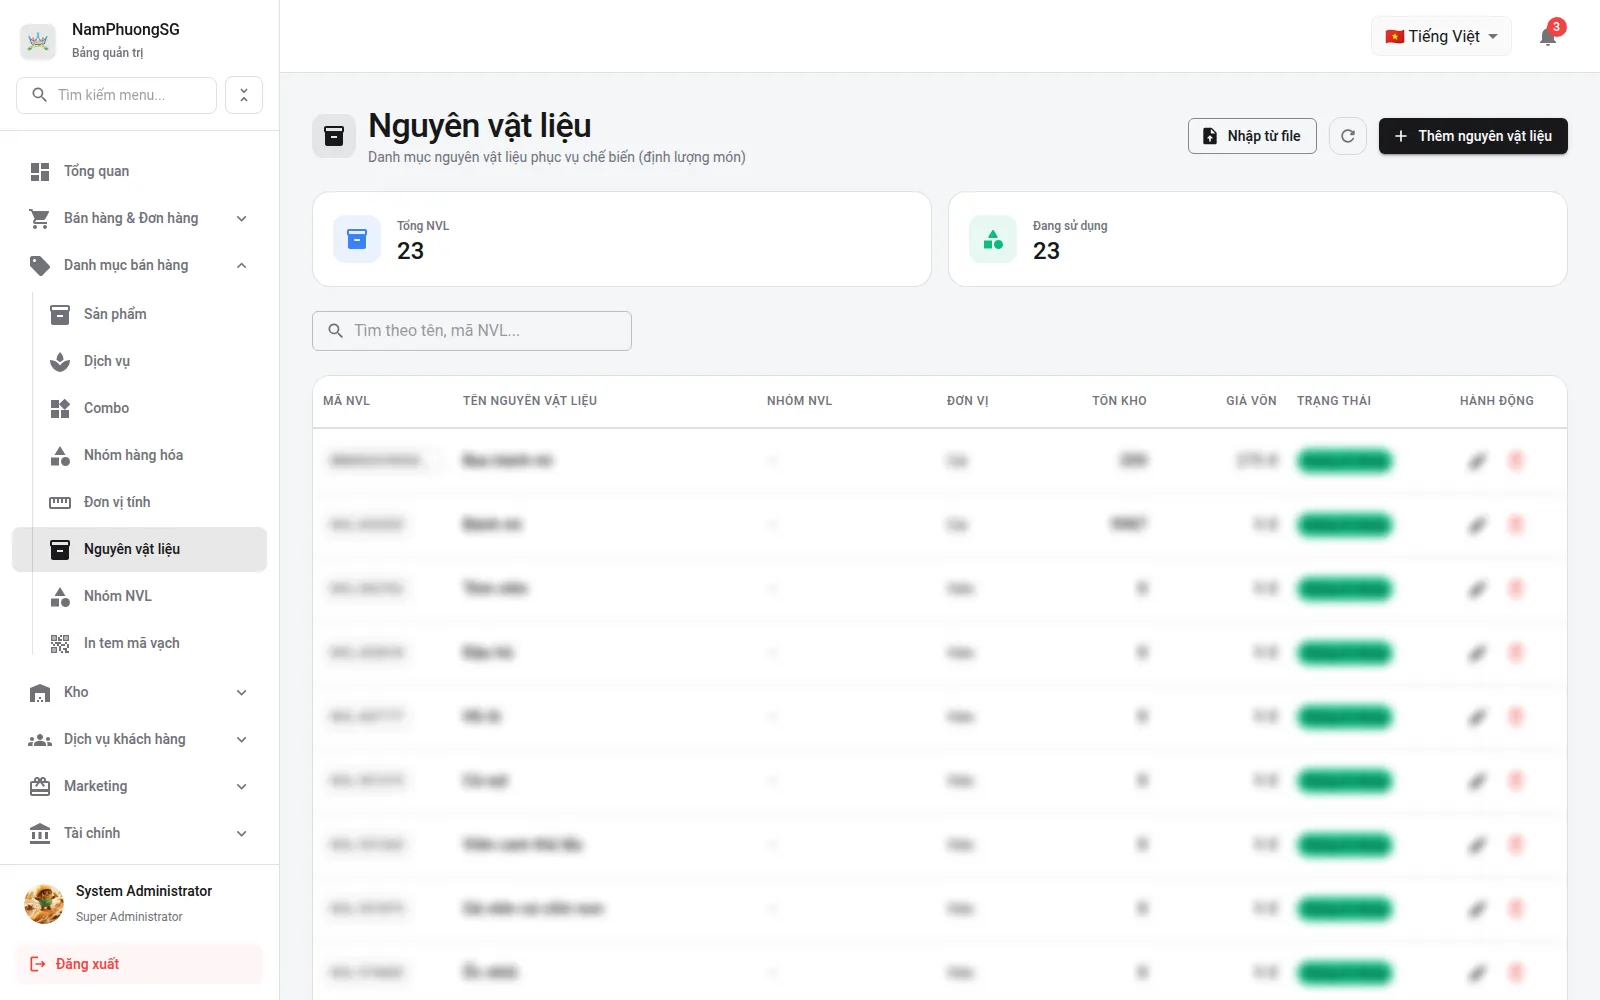Expand the Kho menu section
Screen dimensions: 1600x1000
coord(140,692)
